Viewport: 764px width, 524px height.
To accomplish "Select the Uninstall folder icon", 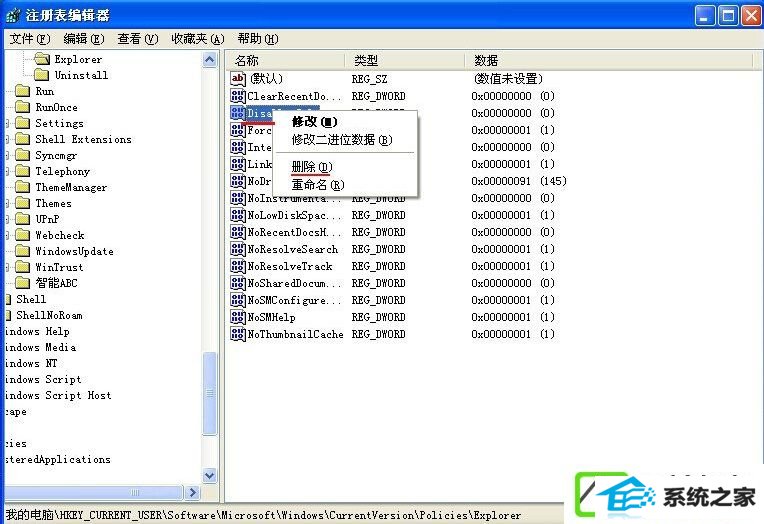I will click(42, 75).
